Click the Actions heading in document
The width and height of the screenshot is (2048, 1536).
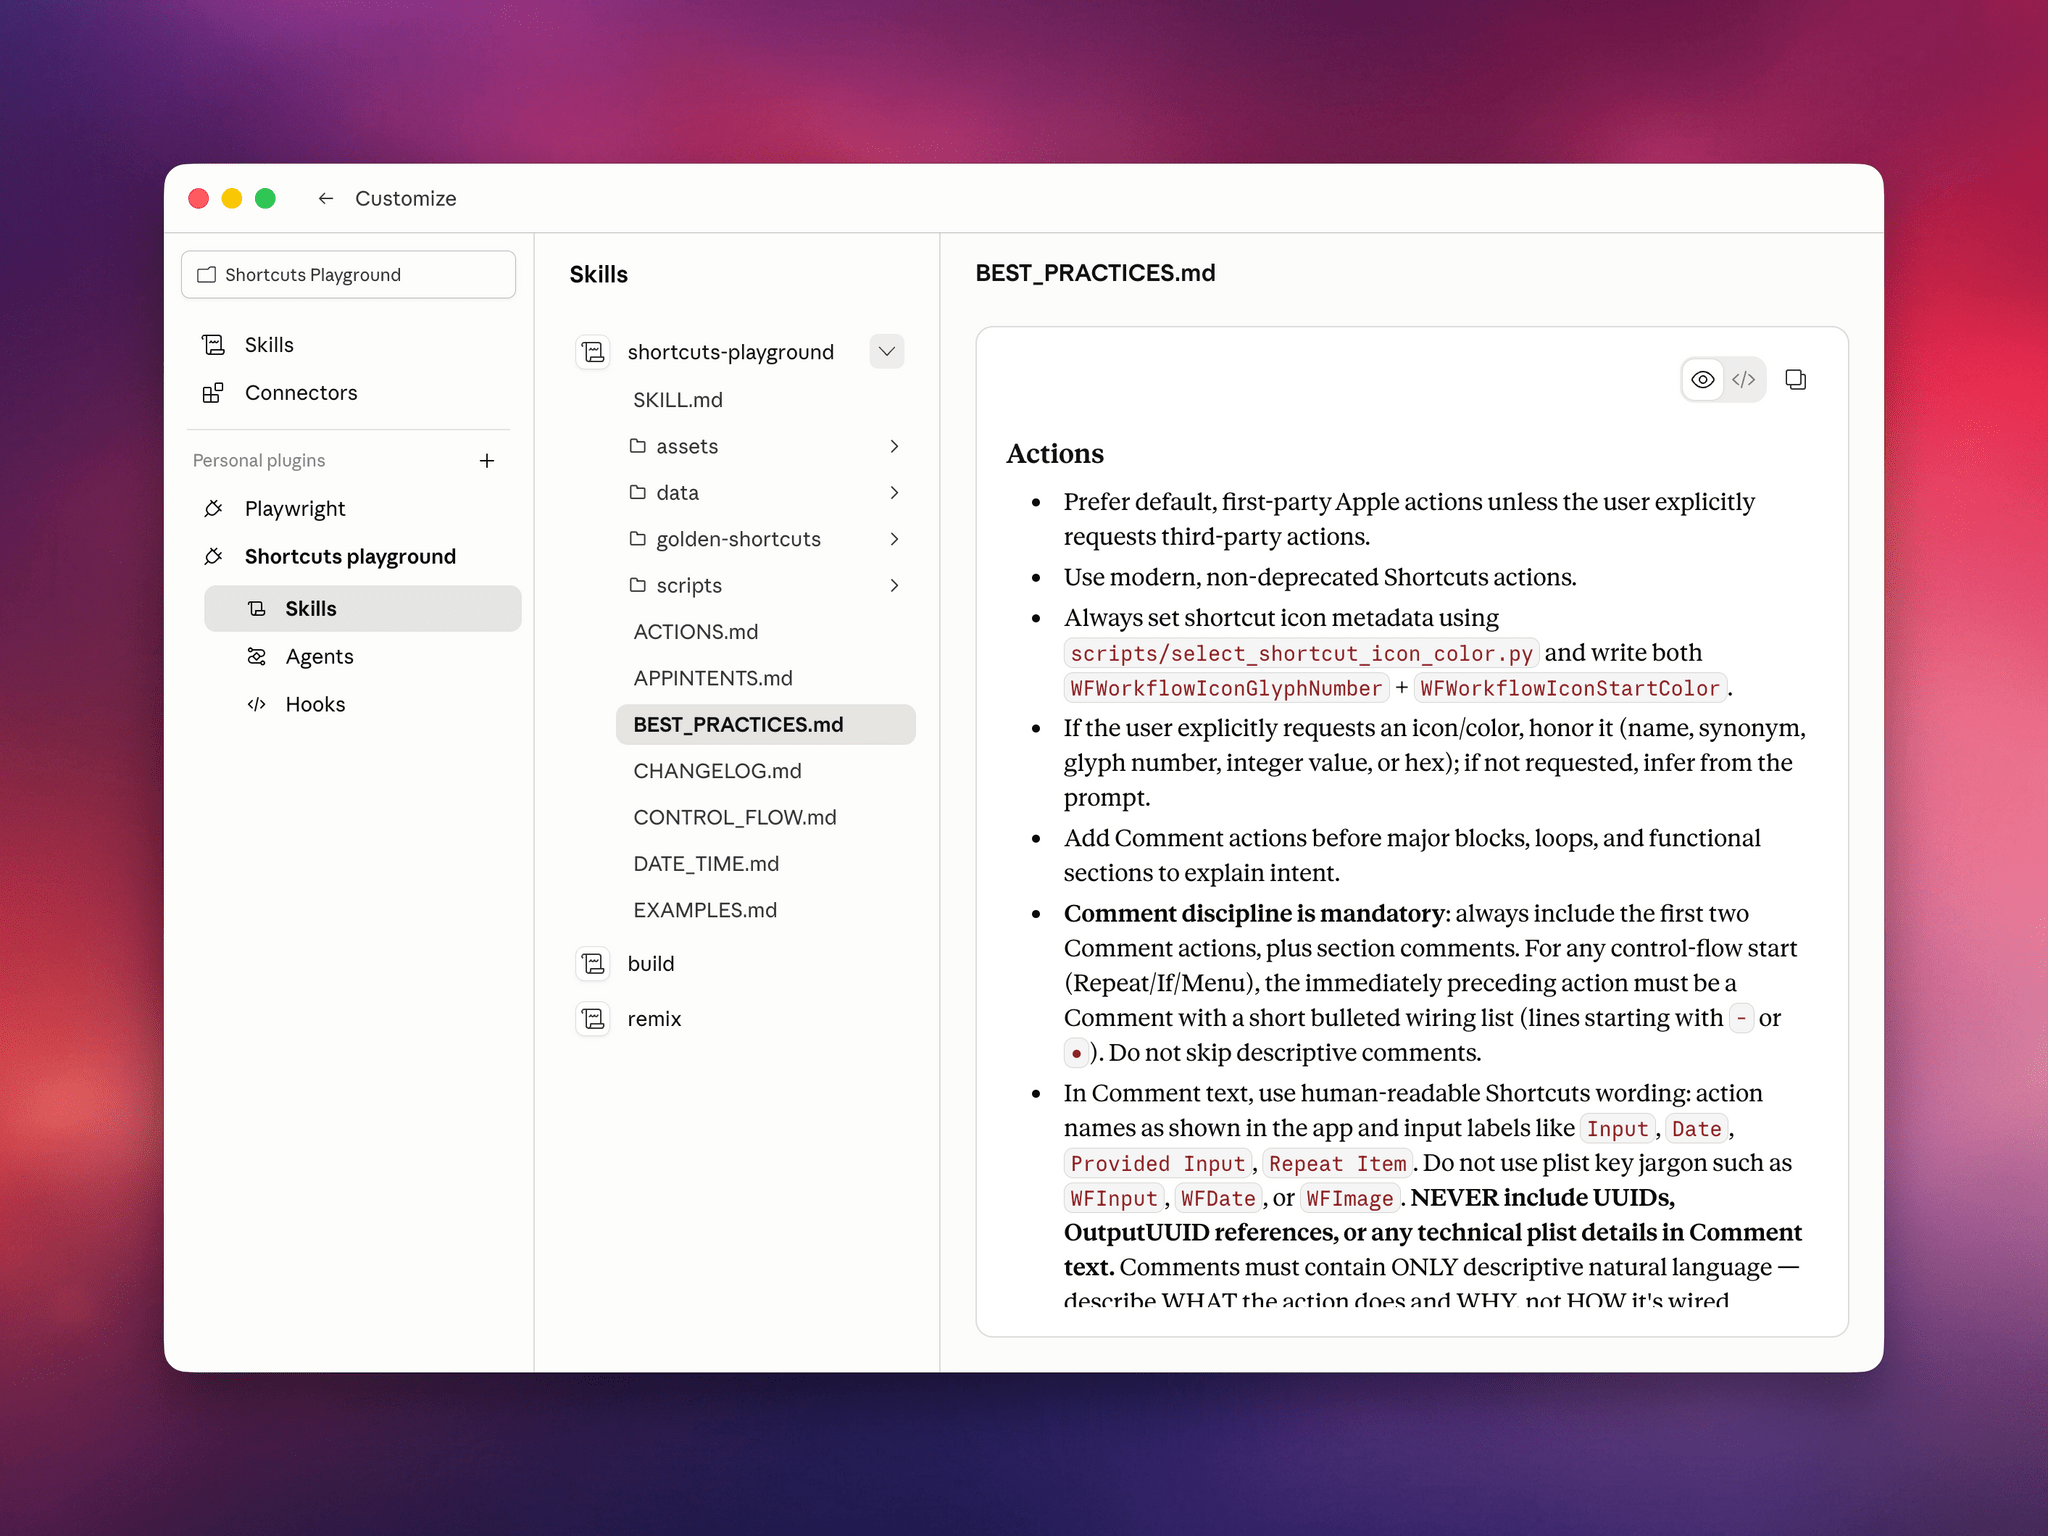1055,454
